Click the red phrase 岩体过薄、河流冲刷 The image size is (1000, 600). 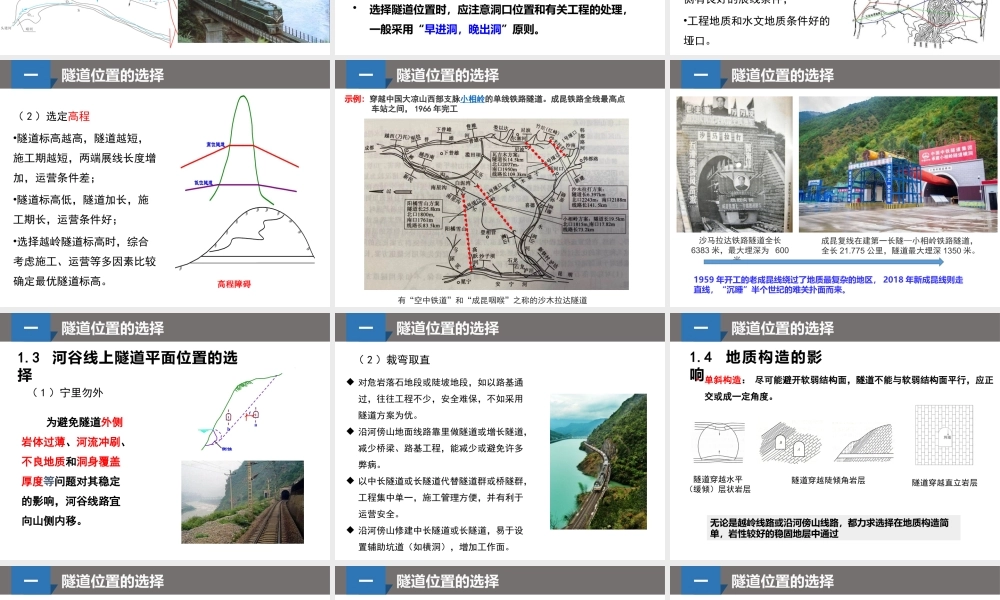click(70, 442)
